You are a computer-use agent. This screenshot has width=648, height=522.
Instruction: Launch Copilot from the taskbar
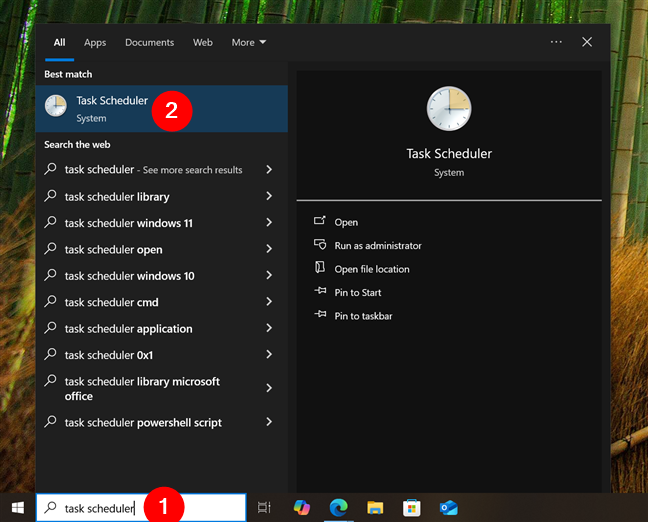(x=302, y=508)
